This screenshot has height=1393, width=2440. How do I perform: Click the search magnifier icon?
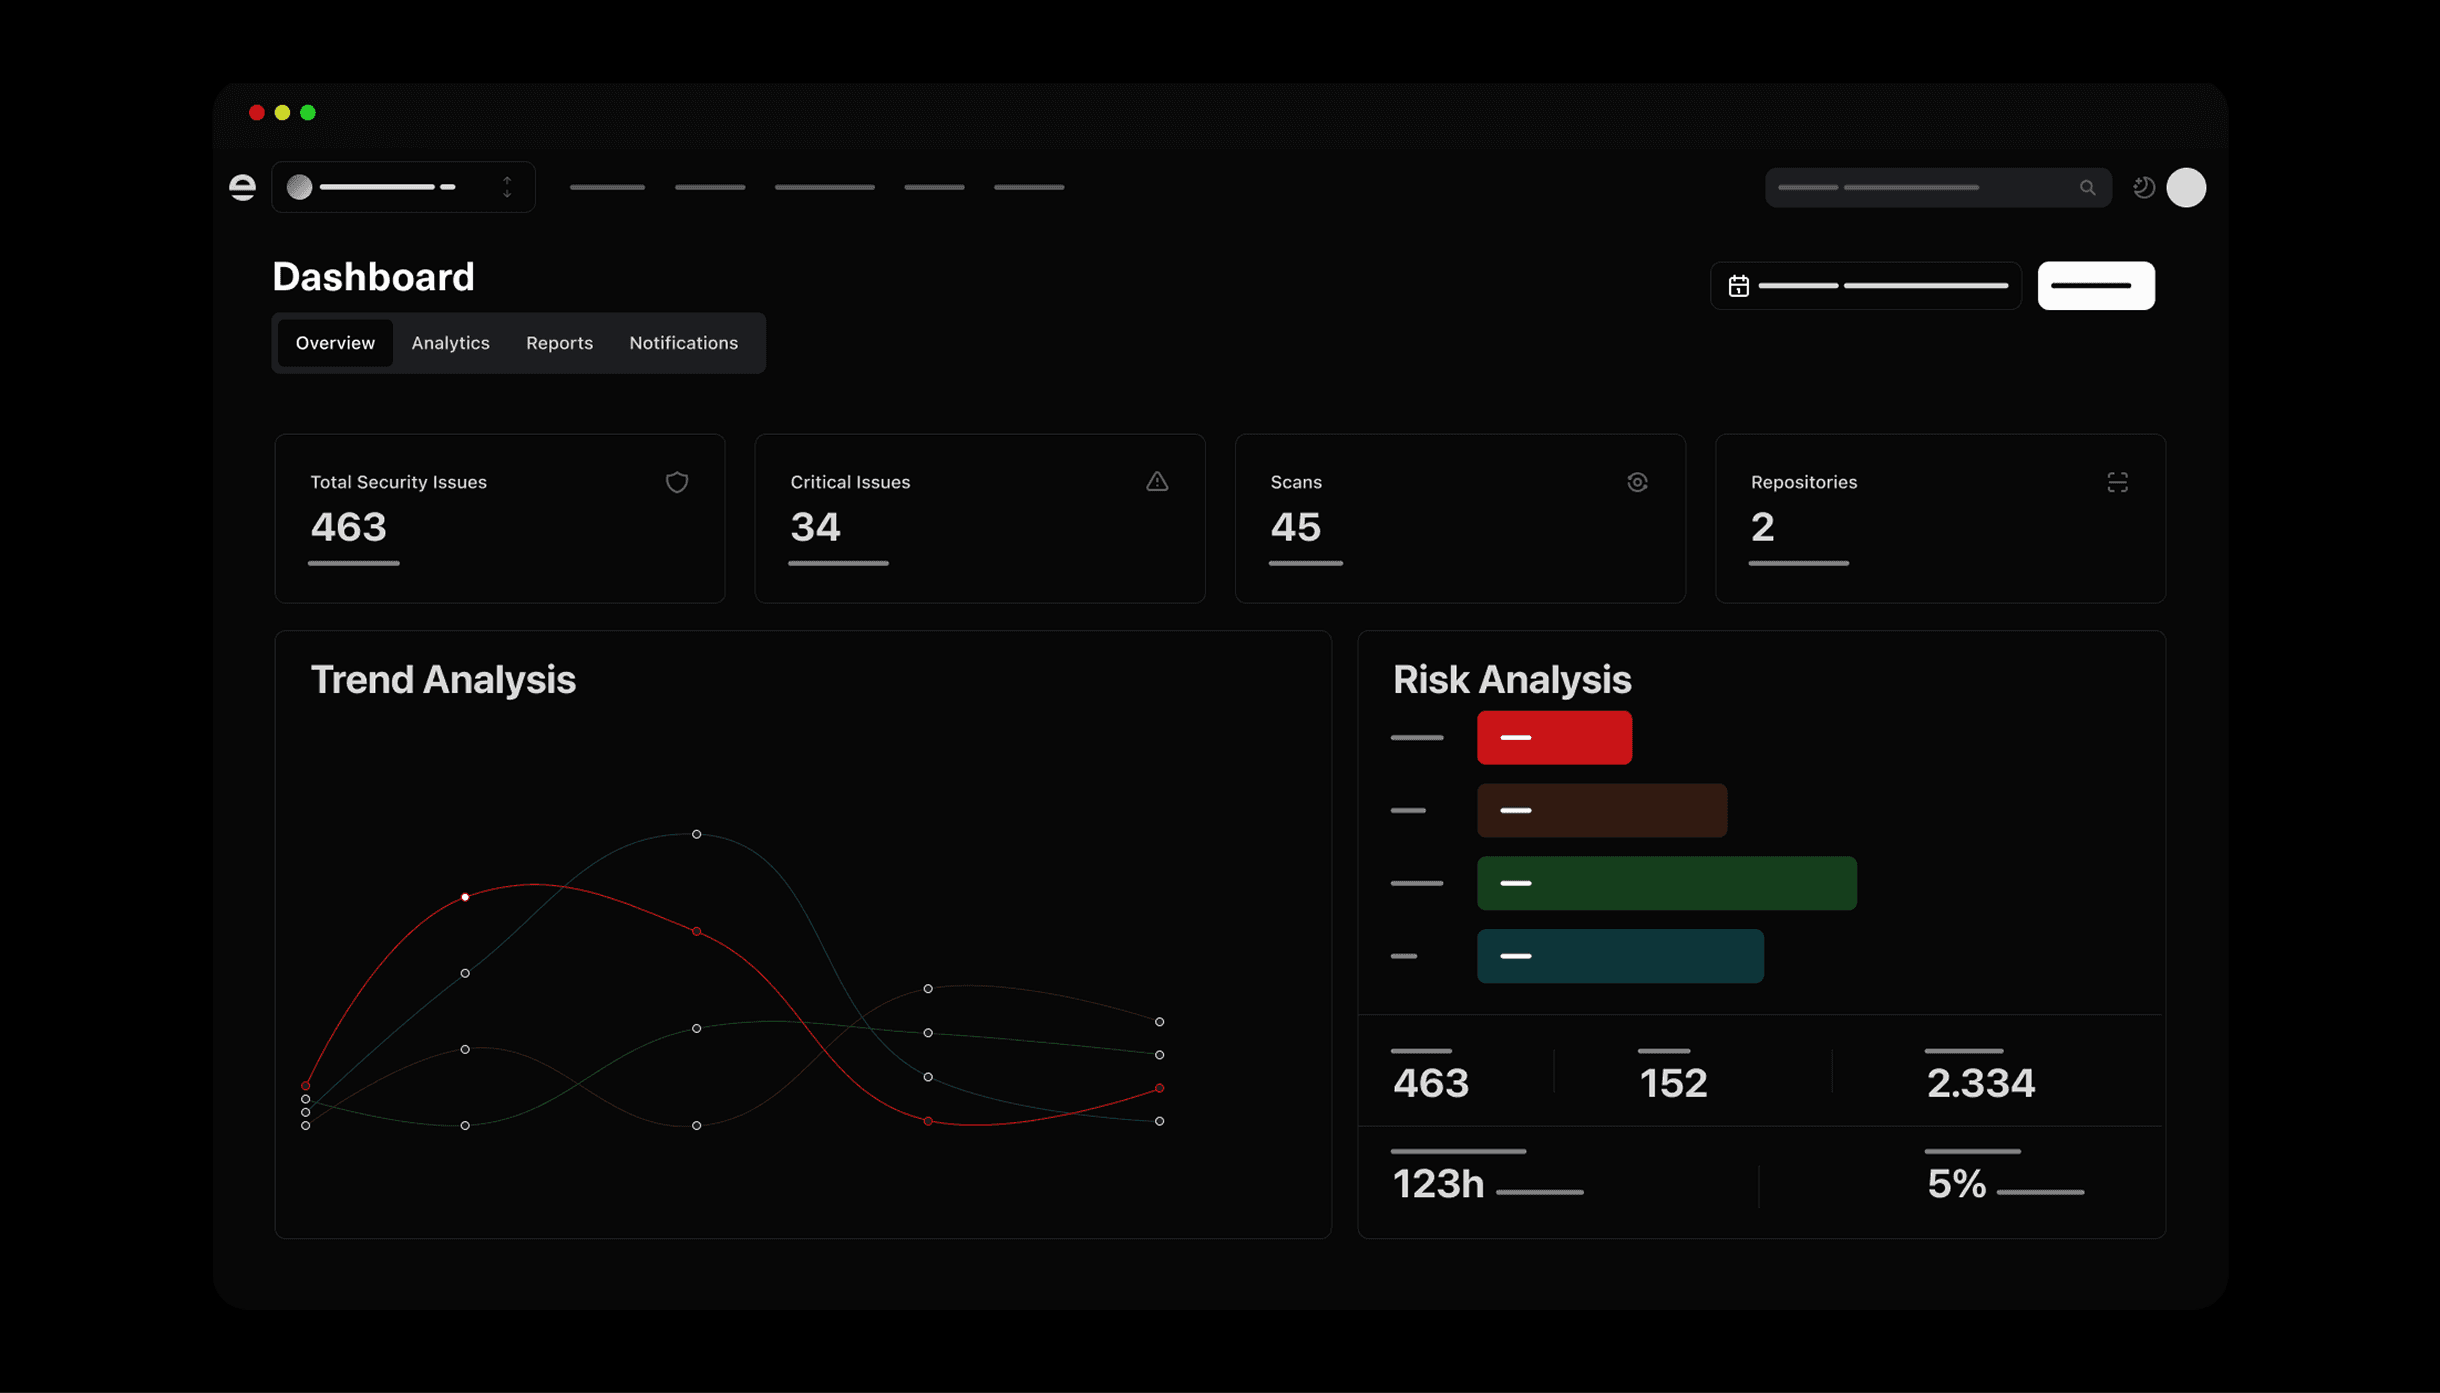[x=2087, y=188]
